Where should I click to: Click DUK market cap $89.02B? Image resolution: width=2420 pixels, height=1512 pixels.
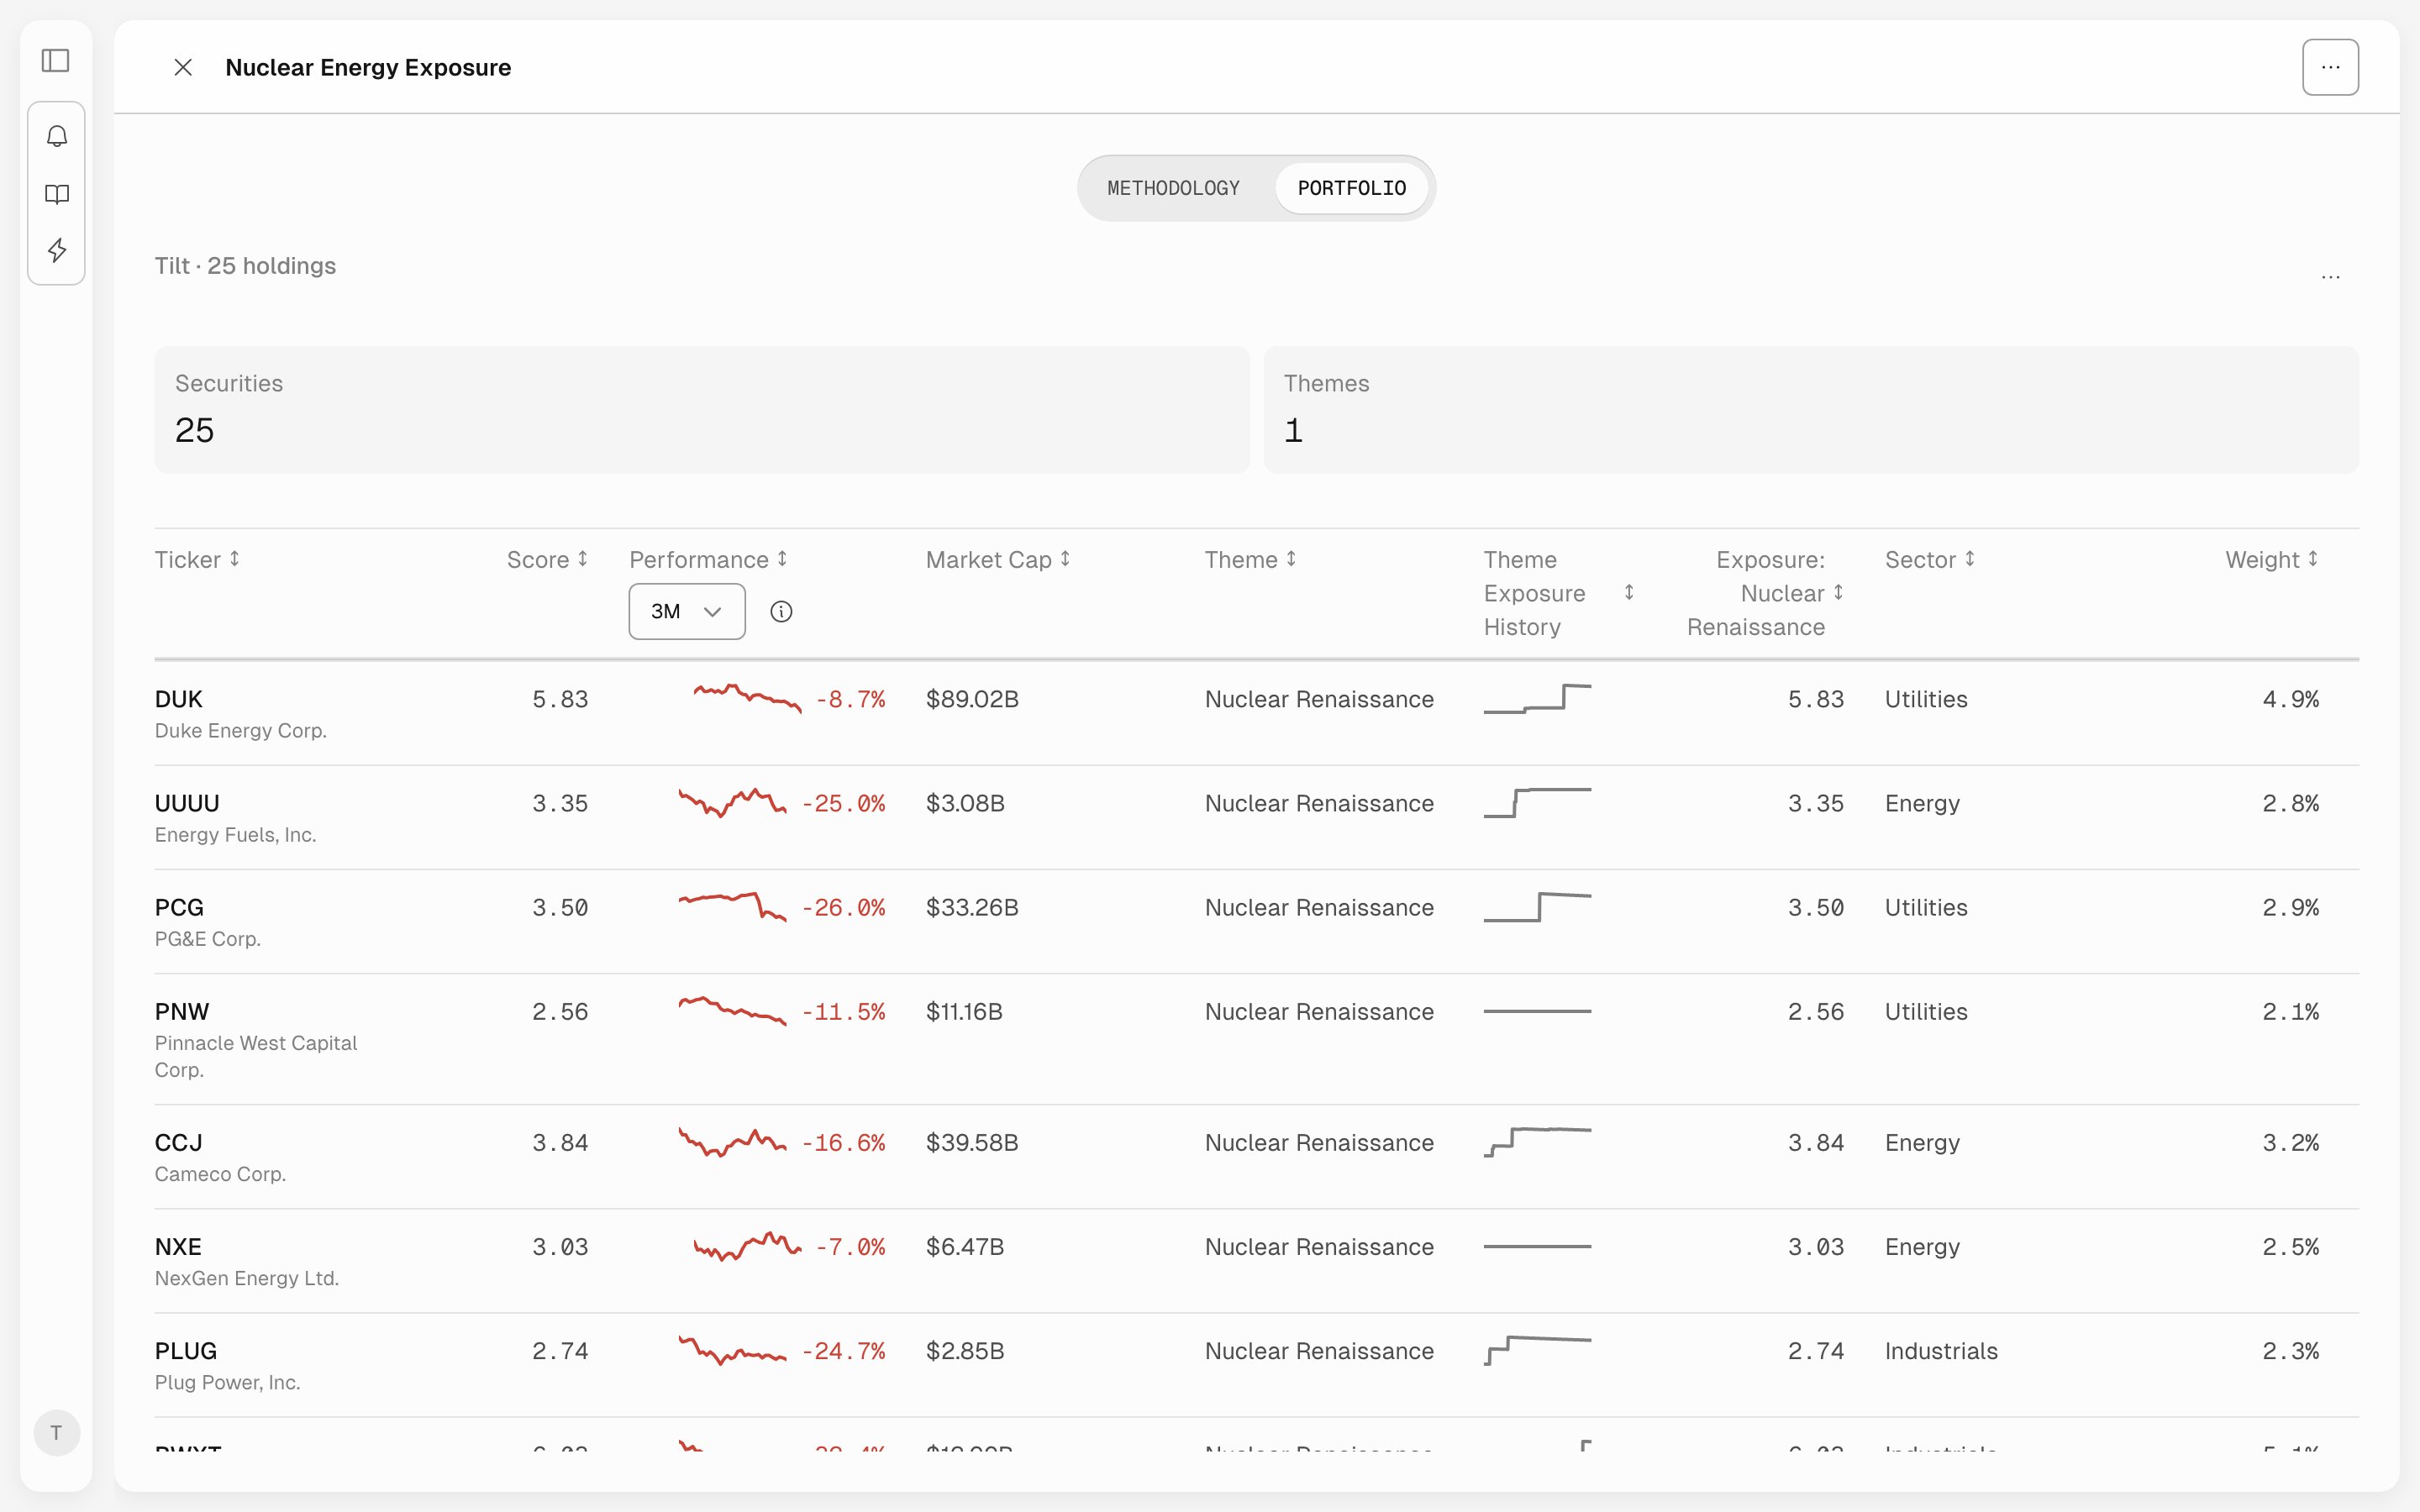972,699
